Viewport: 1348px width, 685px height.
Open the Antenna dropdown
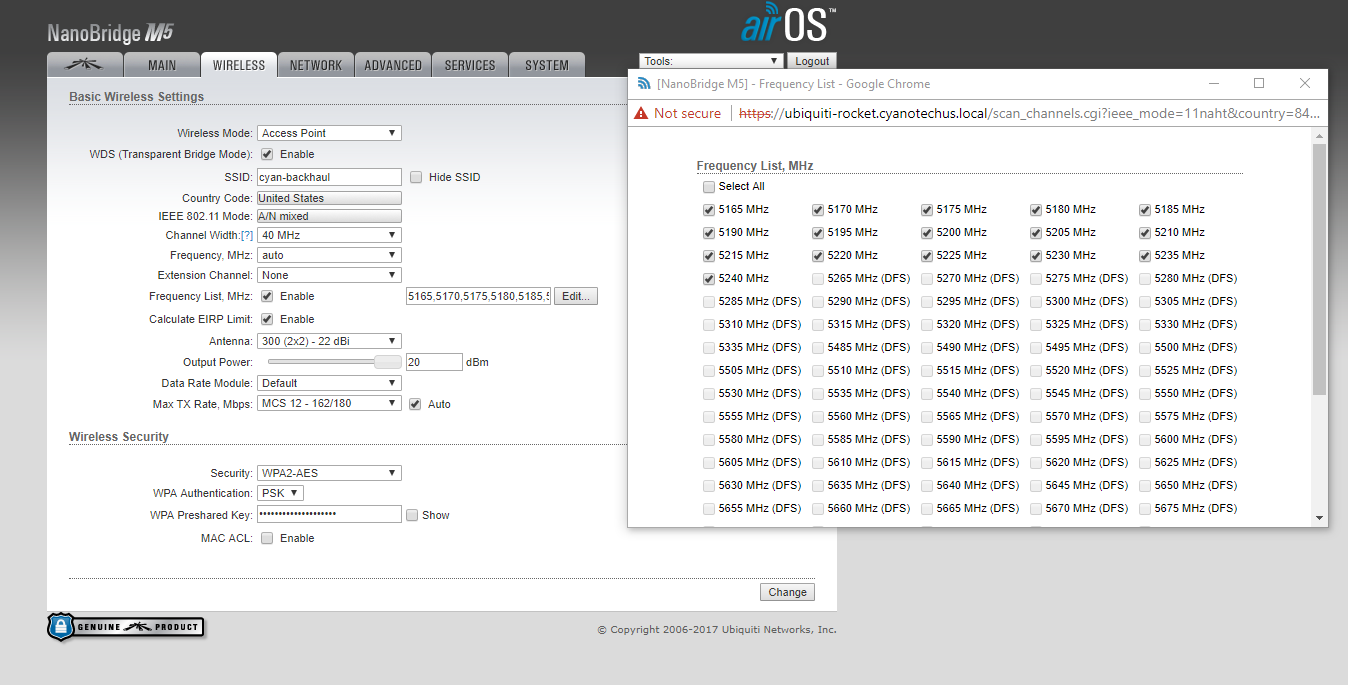(329, 341)
